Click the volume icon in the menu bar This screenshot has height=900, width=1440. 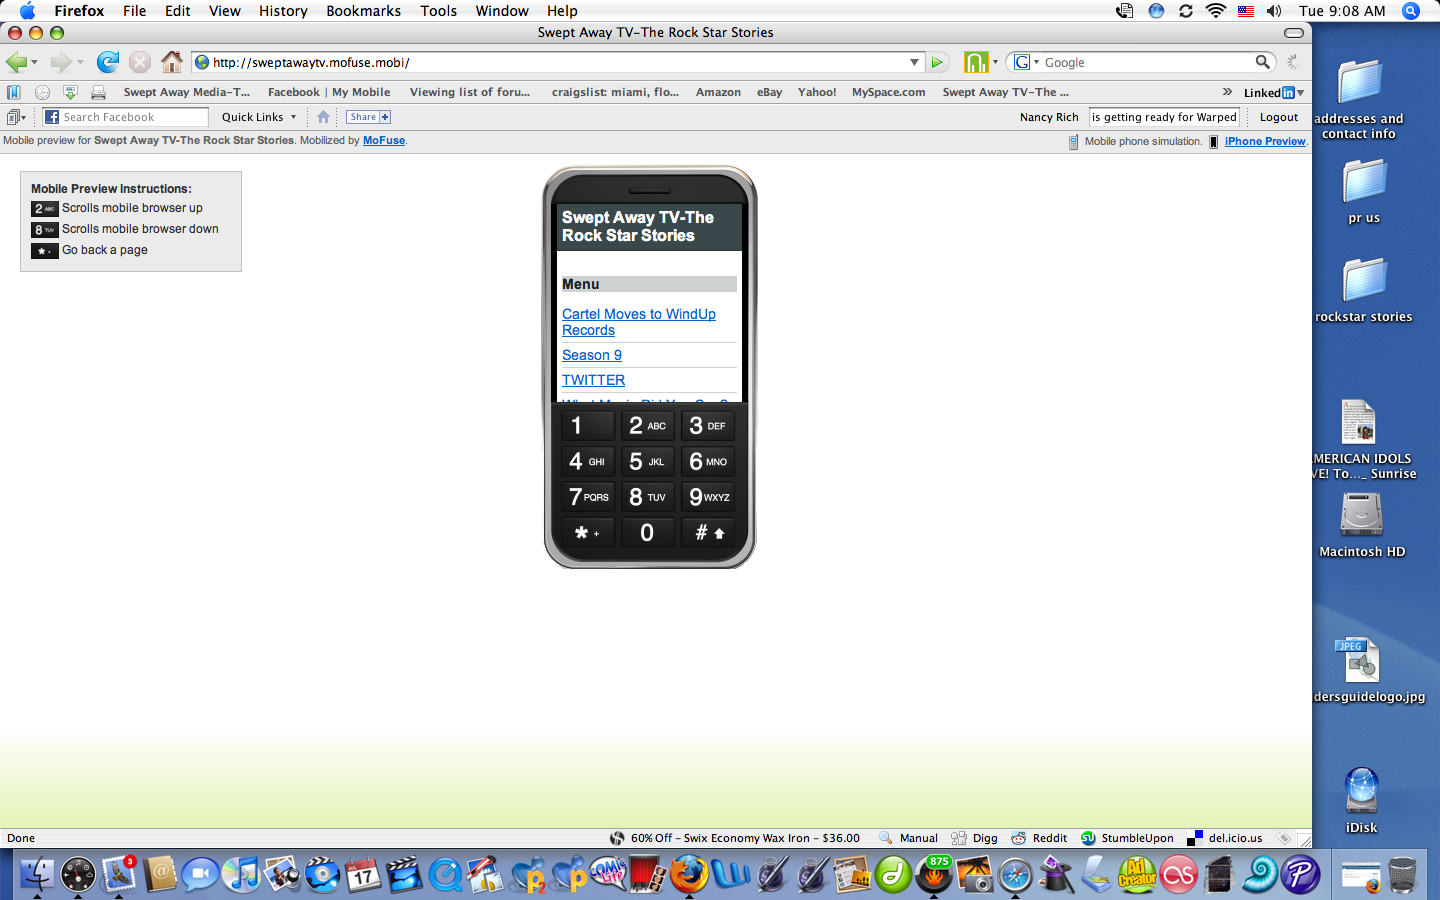(x=1274, y=11)
